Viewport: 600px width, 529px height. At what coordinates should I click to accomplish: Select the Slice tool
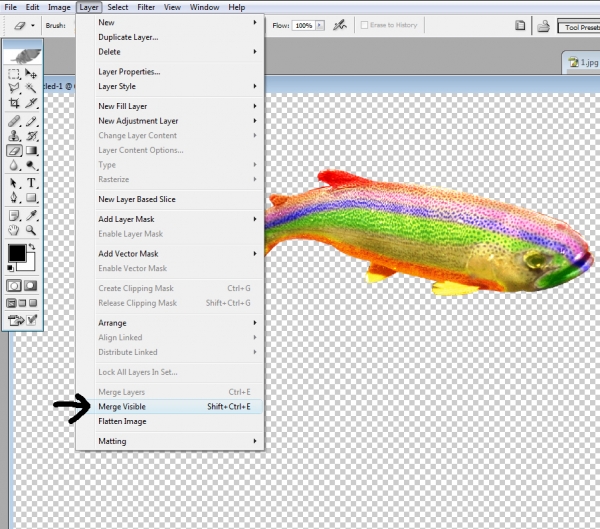click(31, 103)
